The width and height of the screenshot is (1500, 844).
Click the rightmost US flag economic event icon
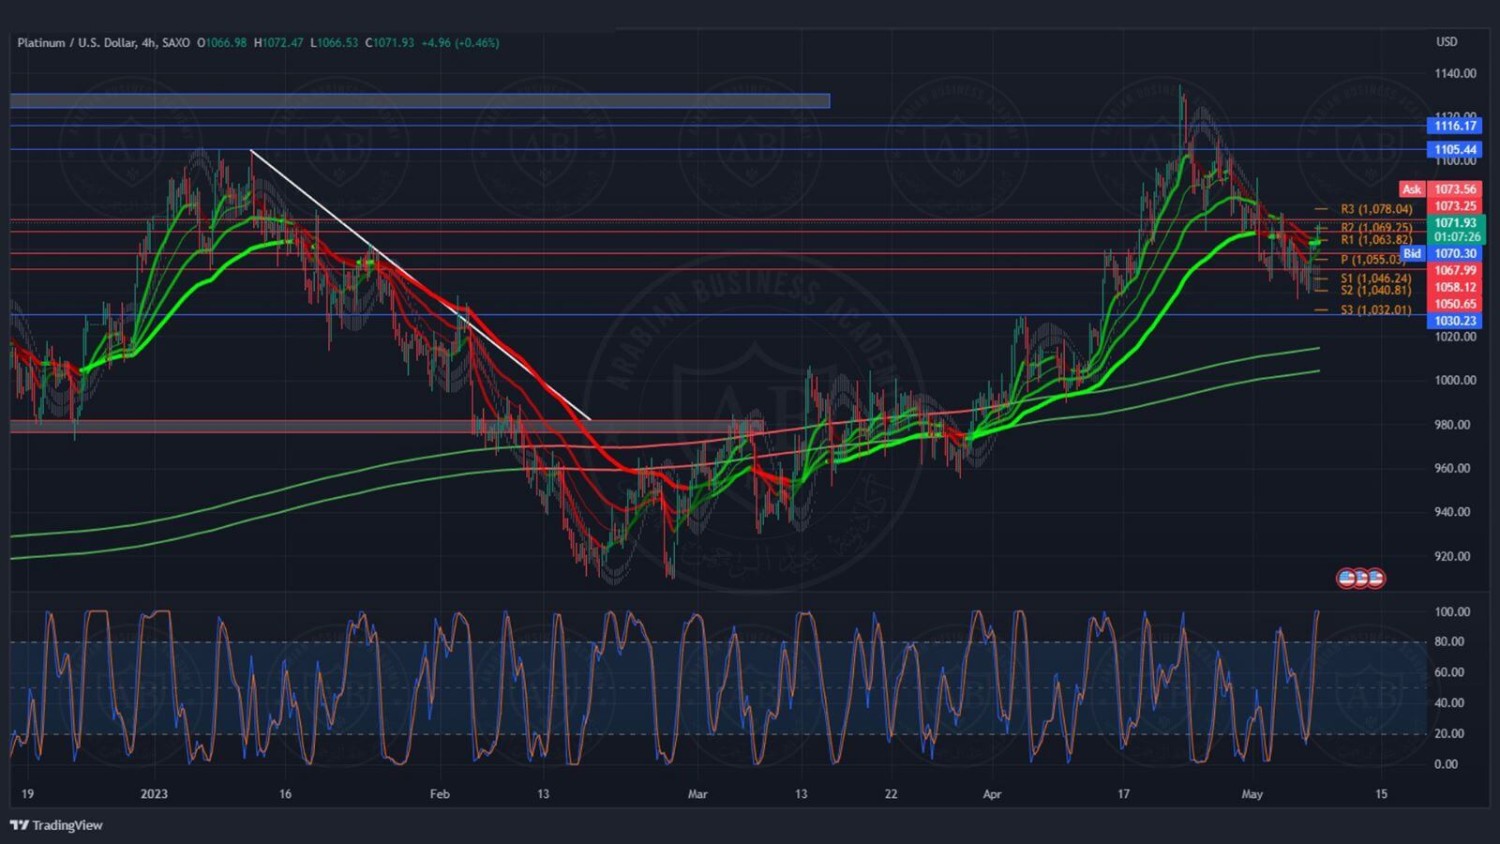[1376, 578]
